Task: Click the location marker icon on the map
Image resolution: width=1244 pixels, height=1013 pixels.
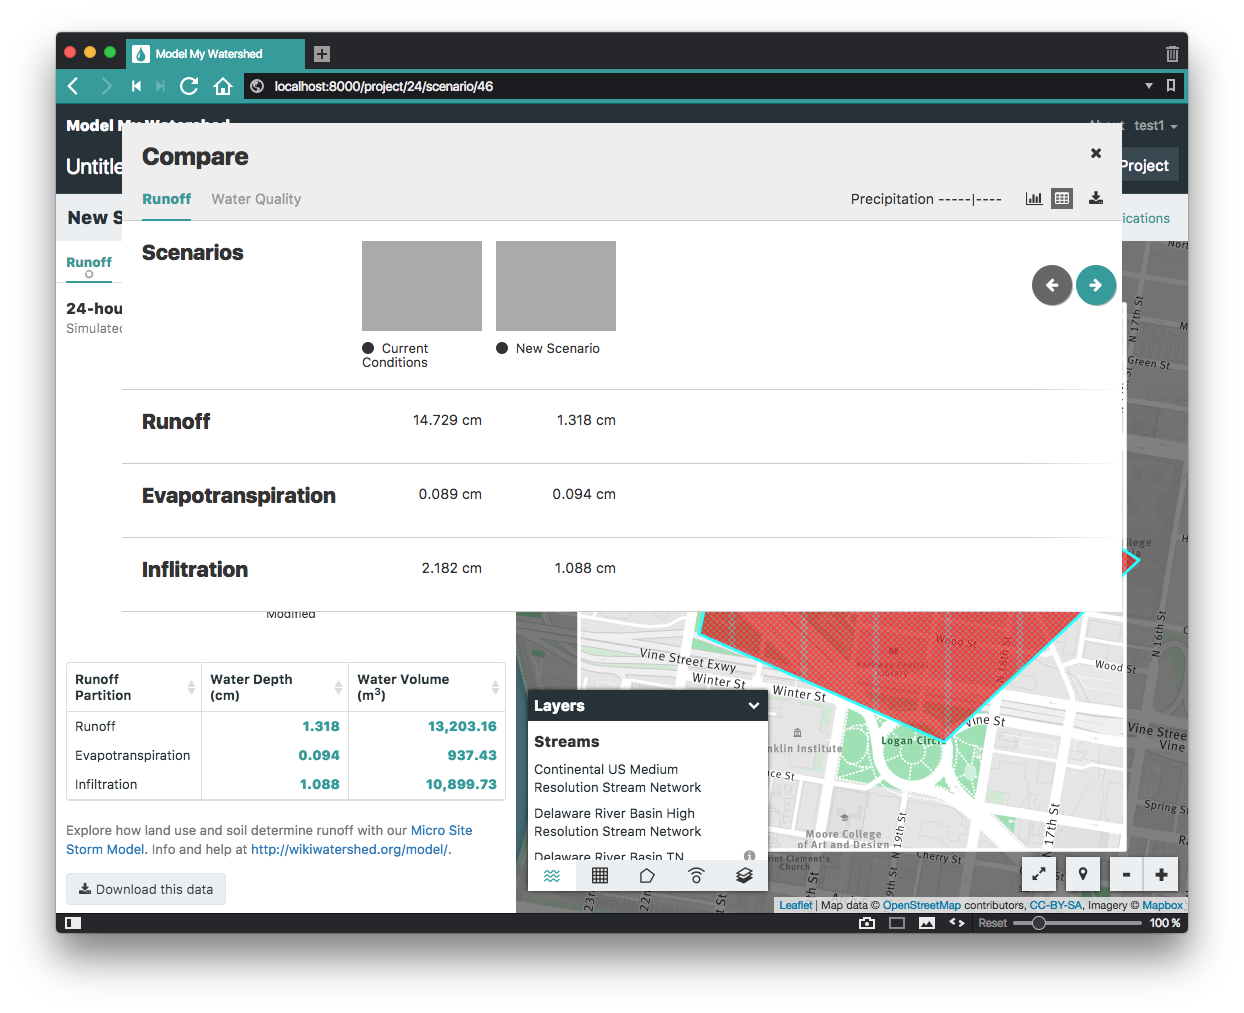Action: (x=1082, y=874)
